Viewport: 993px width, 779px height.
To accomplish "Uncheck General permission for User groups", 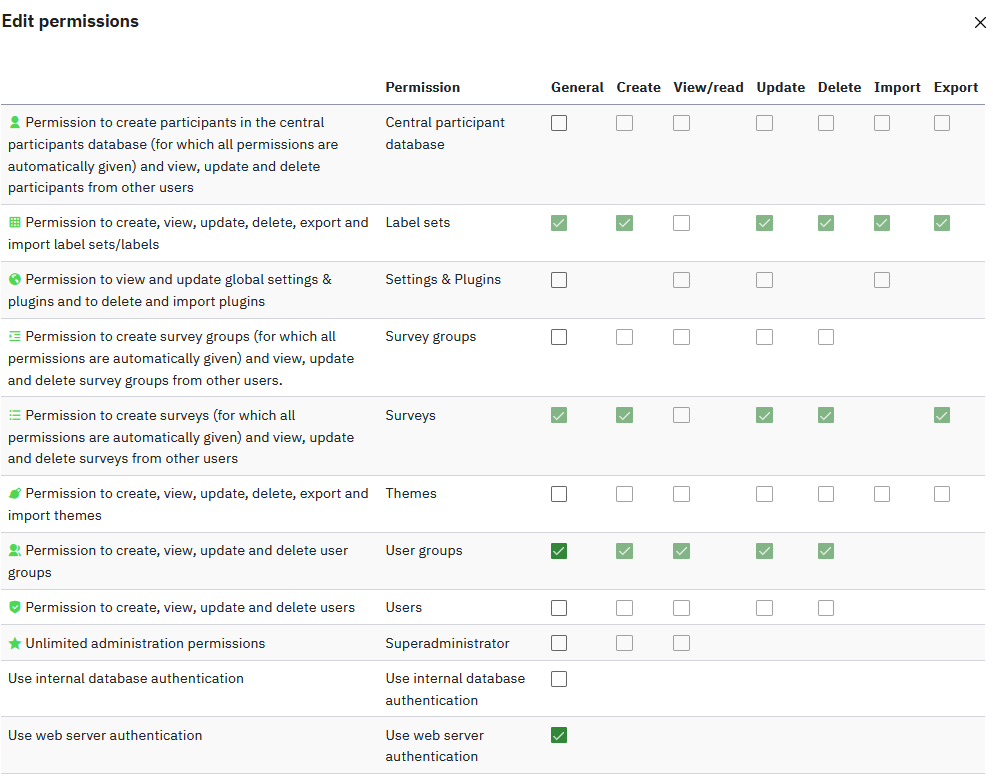I will (x=559, y=551).
